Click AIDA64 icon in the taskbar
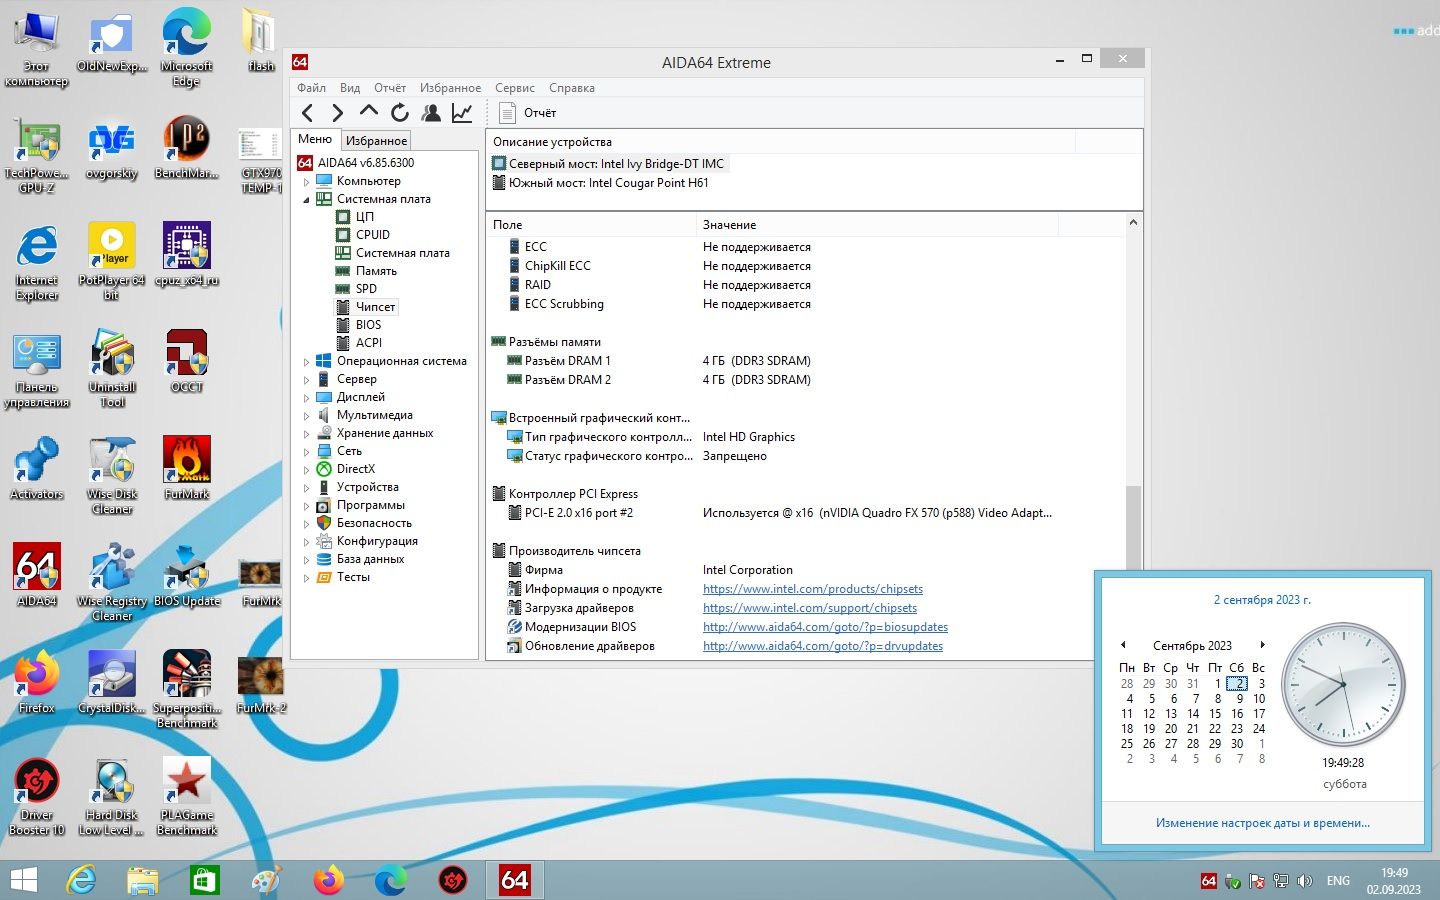Screen dimensions: 1440x900 515,880
